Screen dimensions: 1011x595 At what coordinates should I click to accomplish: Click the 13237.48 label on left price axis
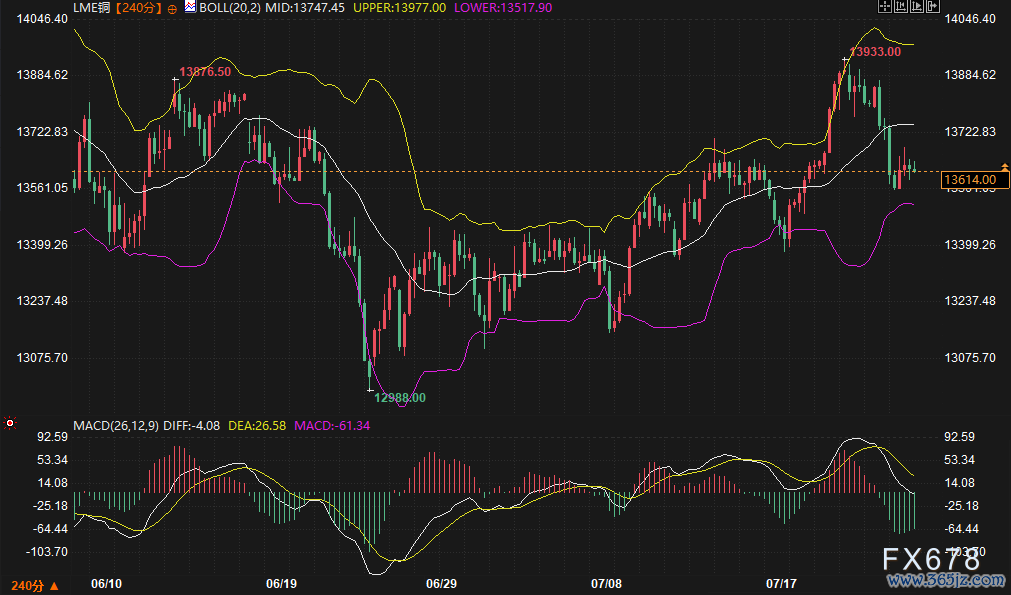(42, 301)
